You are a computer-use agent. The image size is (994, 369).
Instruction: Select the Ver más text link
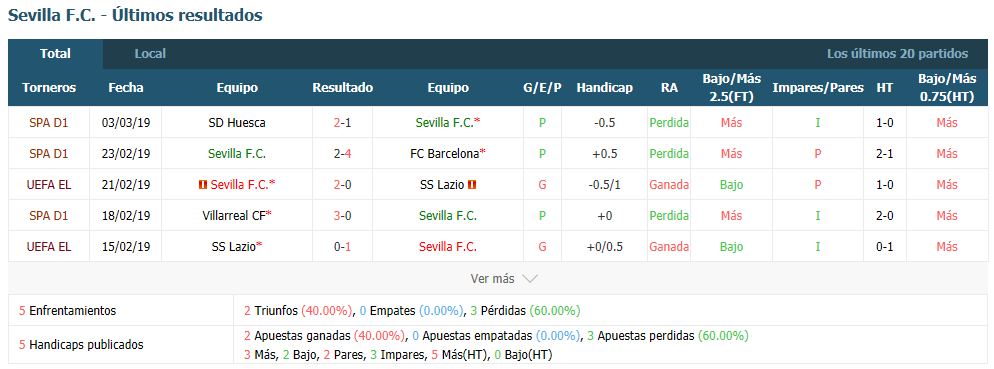point(493,279)
